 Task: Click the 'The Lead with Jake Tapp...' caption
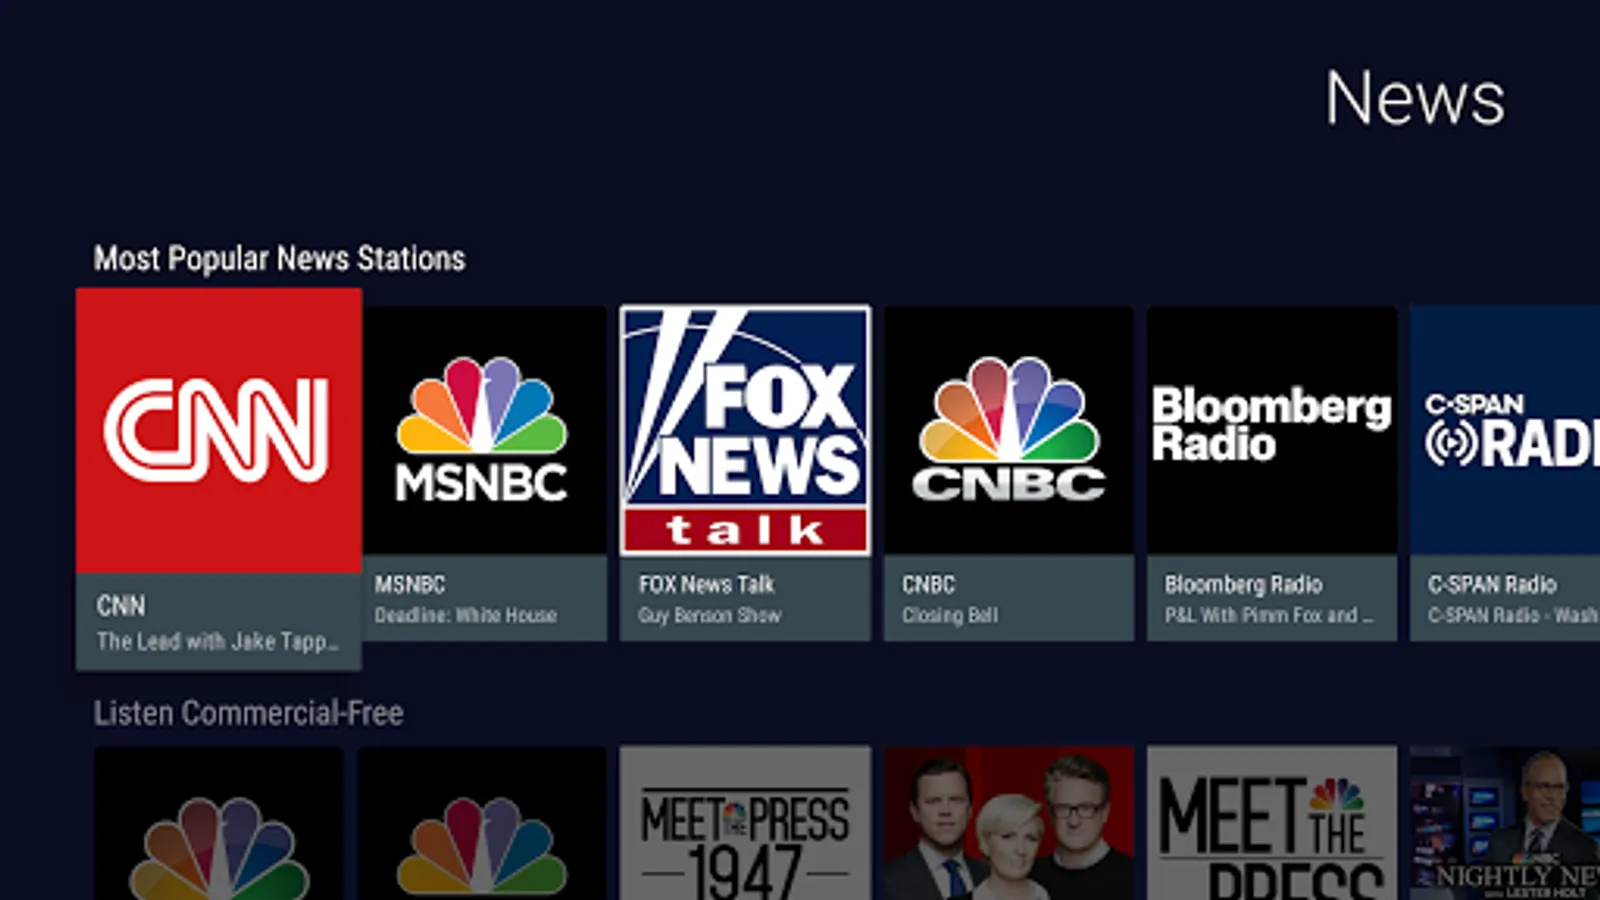pos(217,641)
